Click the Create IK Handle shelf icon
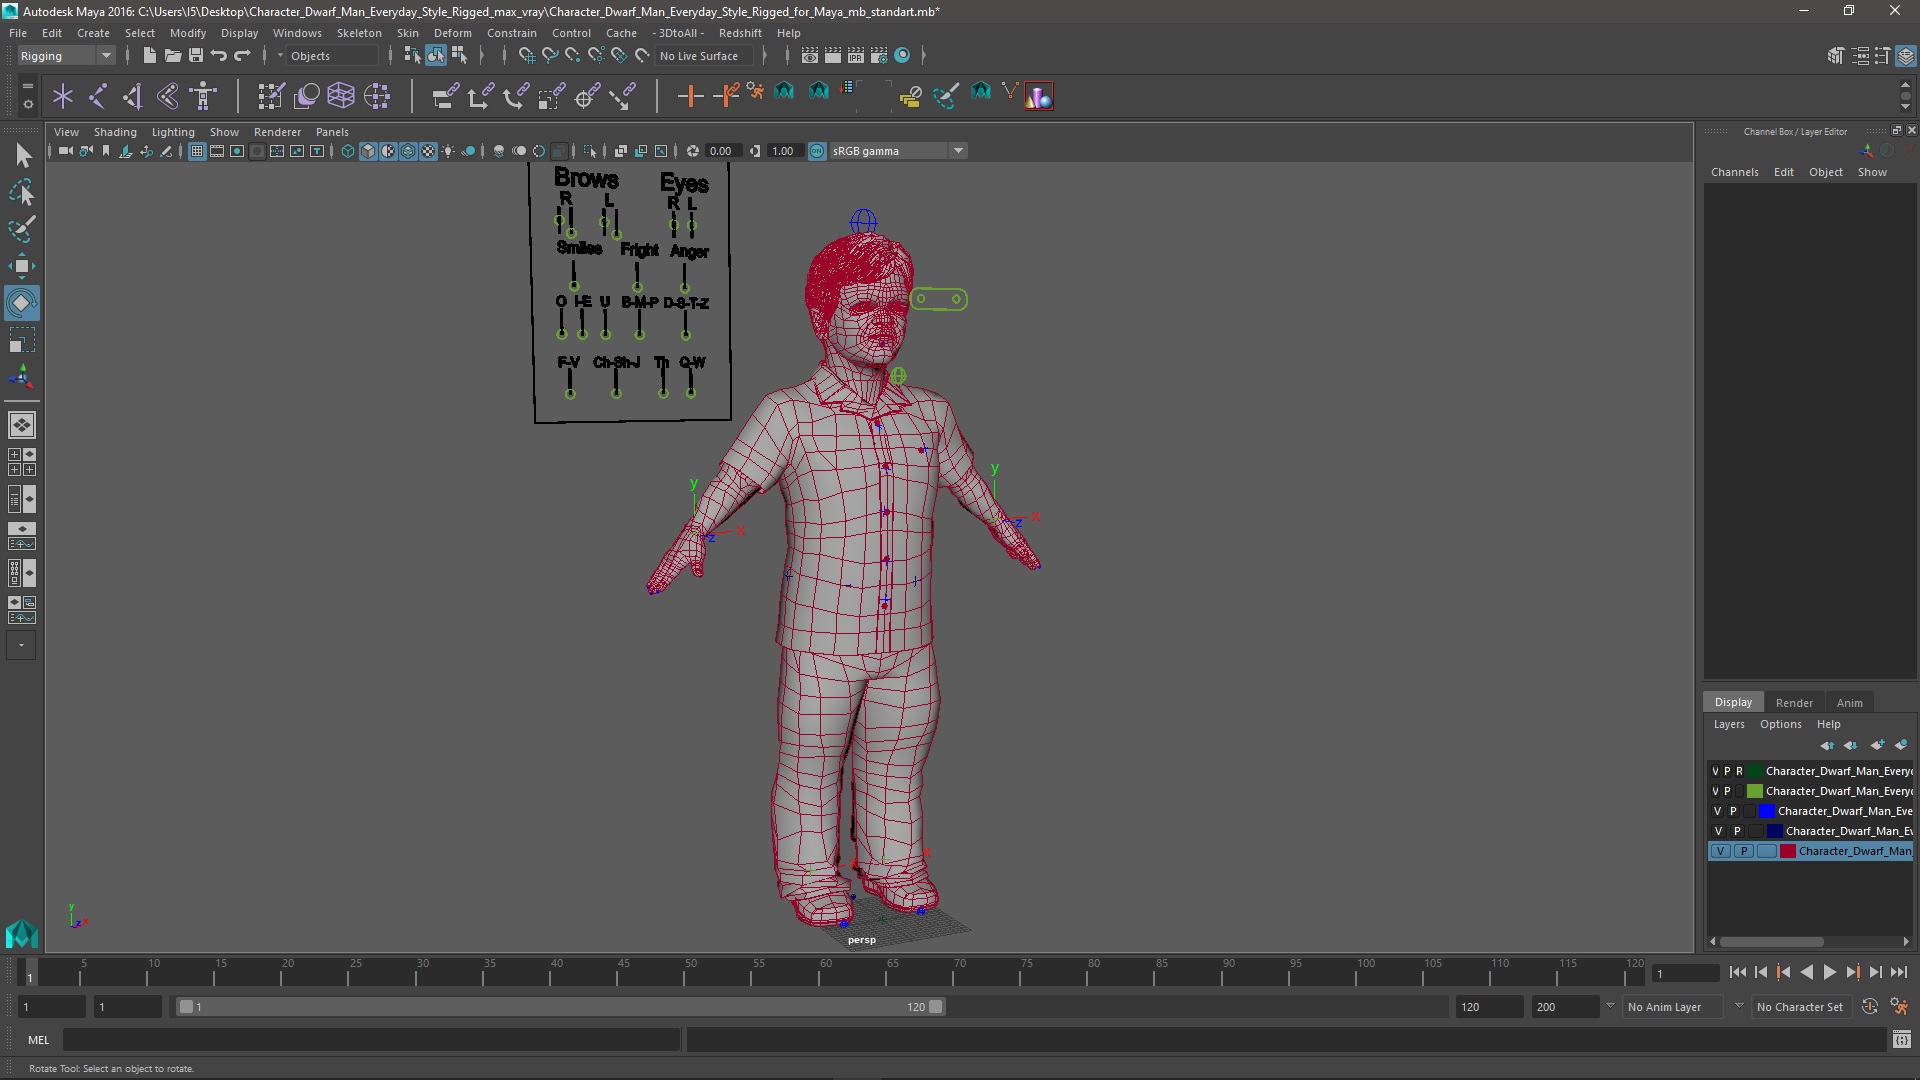Image resolution: width=1920 pixels, height=1080 pixels. click(133, 96)
